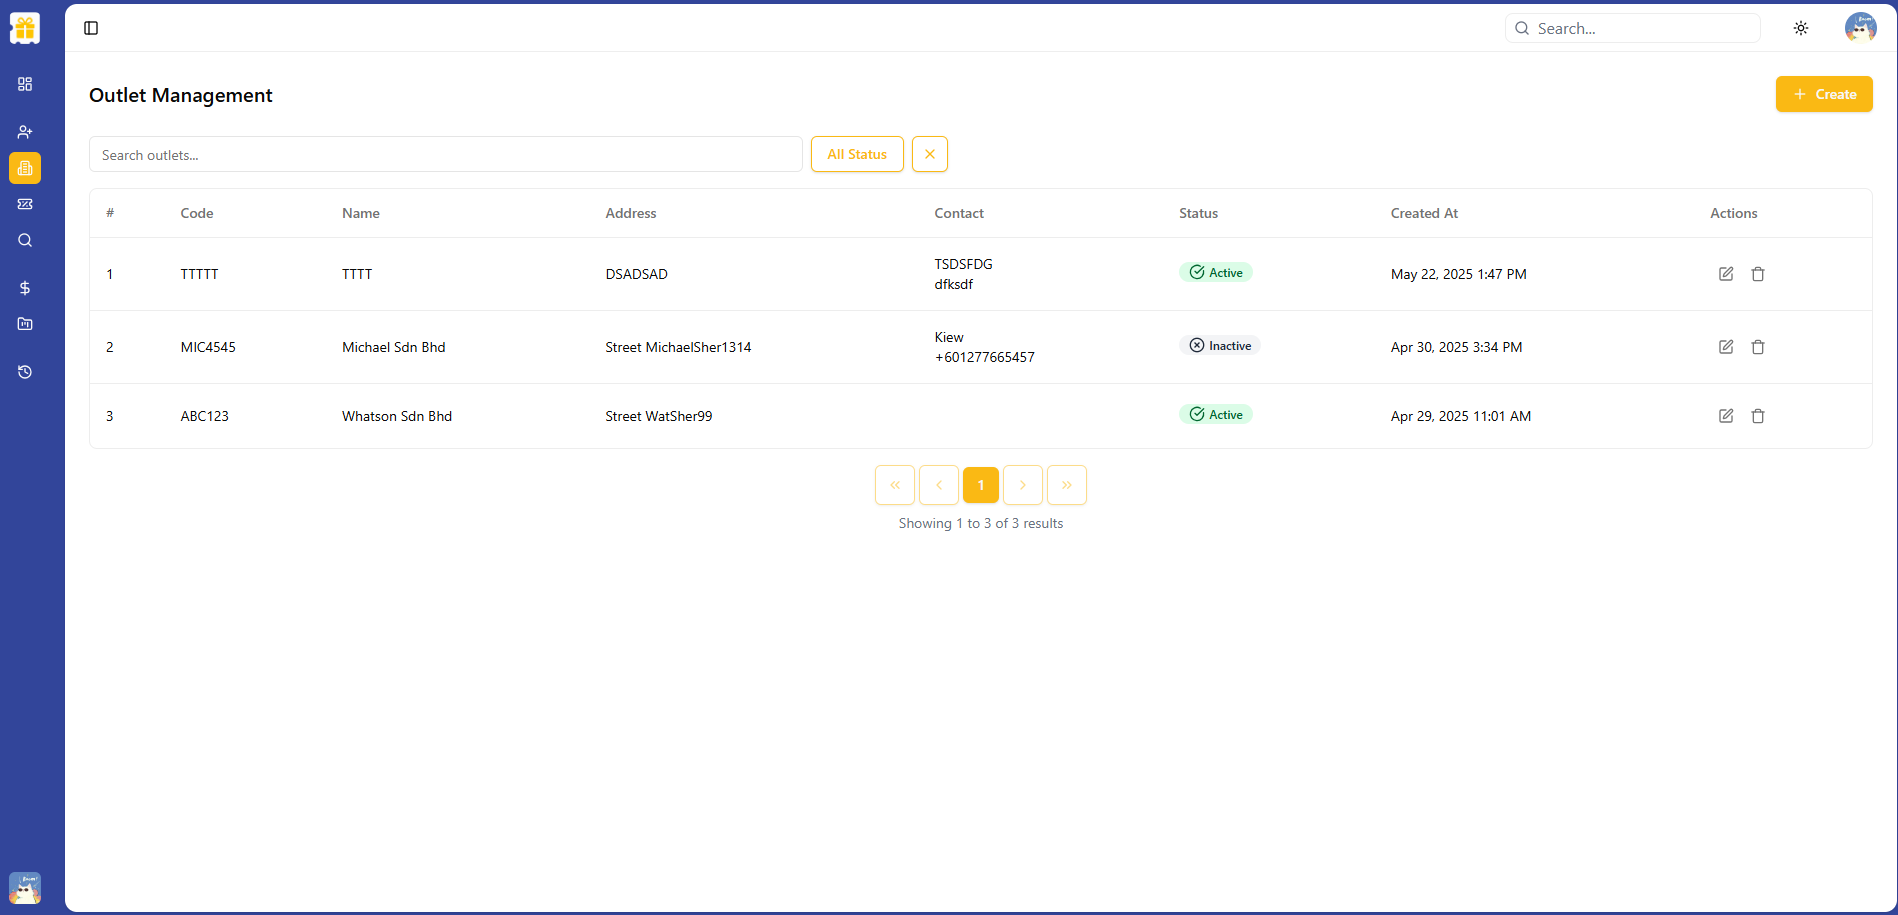This screenshot has height=915, width=1898.
Task: Open the Outlet Management building icon
Action: [x=25, y=168]
